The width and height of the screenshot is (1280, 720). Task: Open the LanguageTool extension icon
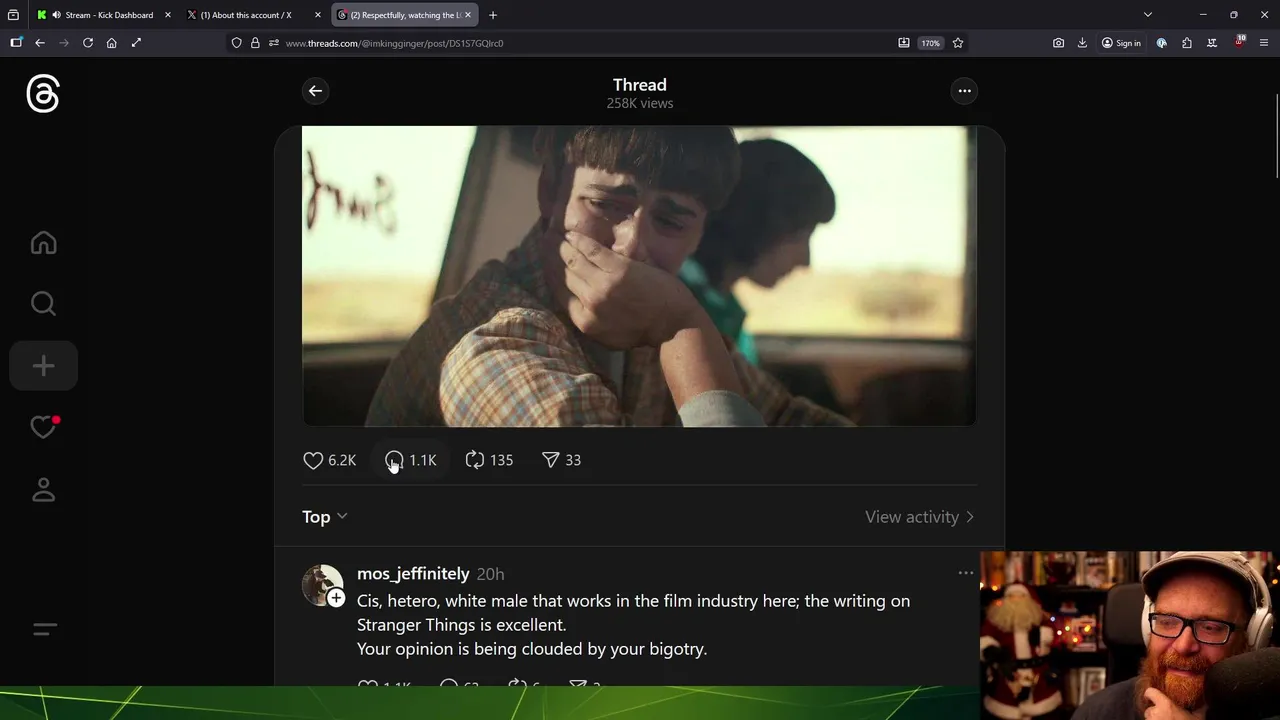point(1212,43)
